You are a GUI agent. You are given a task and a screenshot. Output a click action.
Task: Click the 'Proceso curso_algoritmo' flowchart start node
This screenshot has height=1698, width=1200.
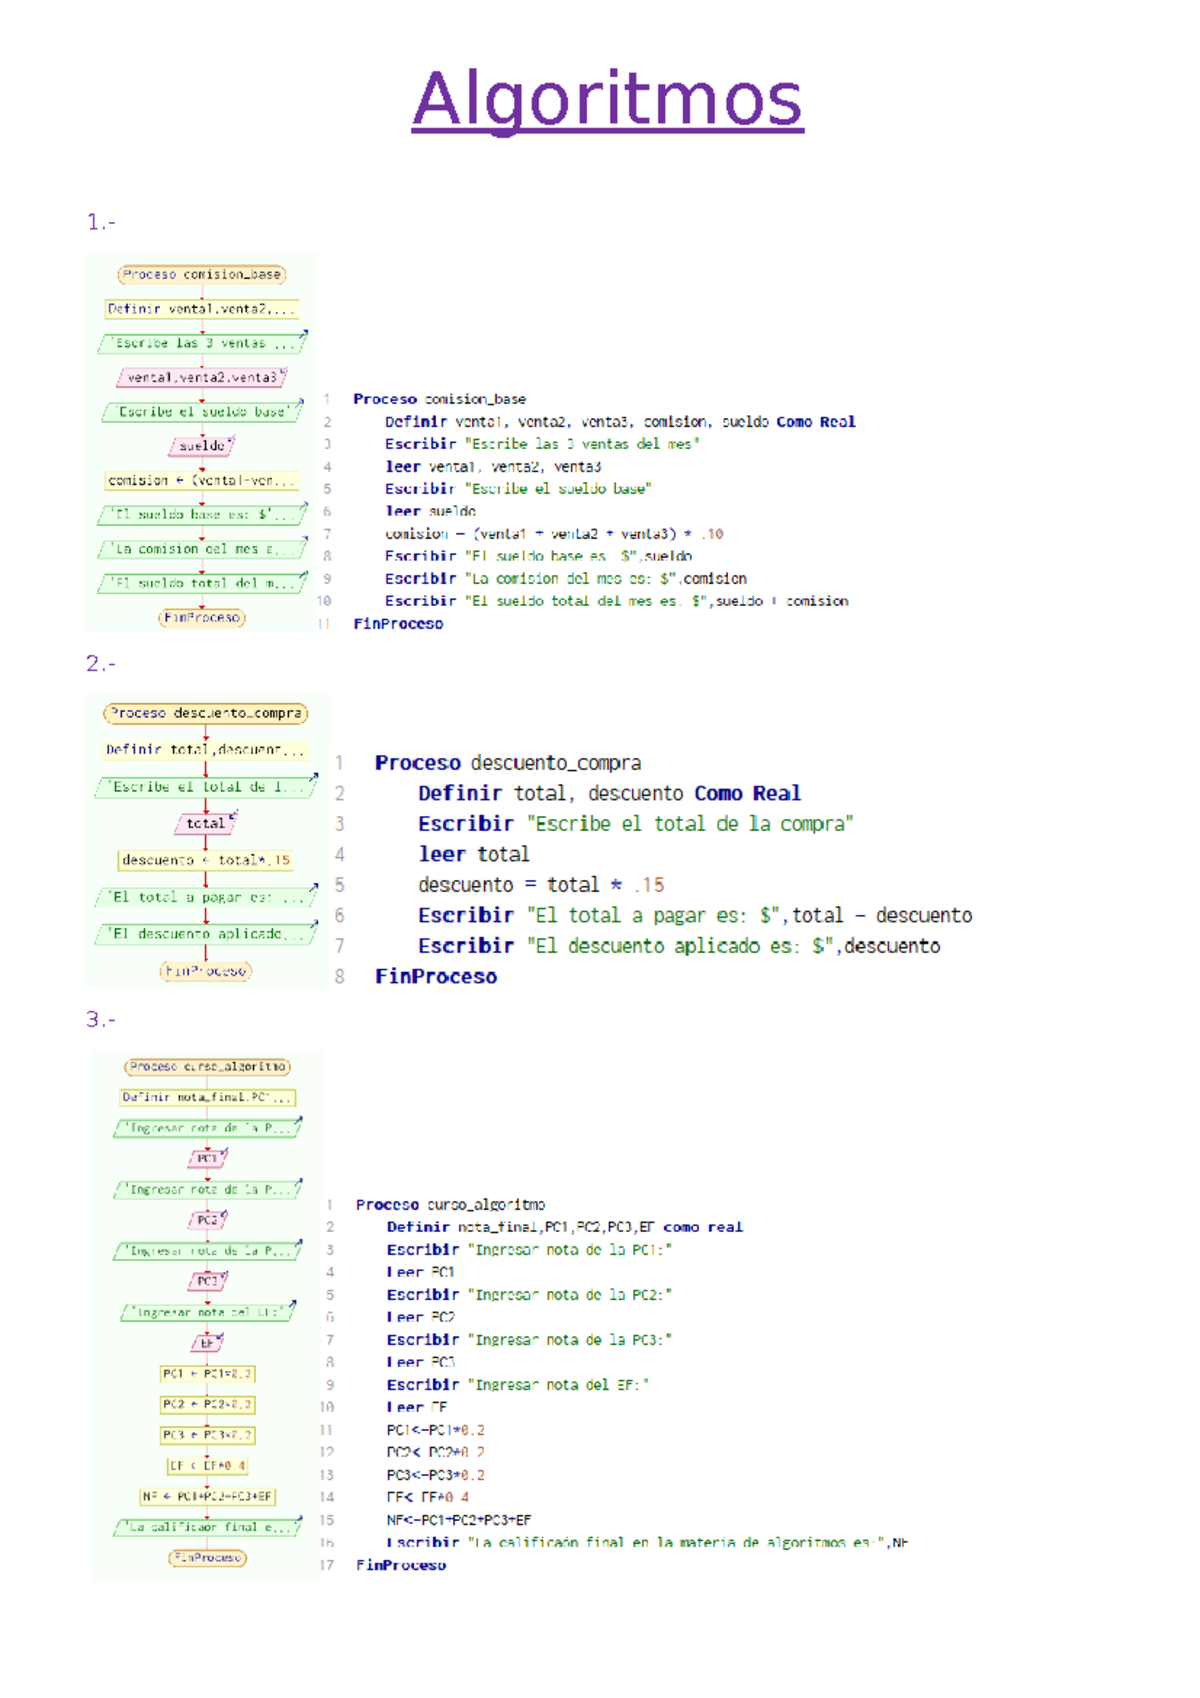pos(208,1067)
